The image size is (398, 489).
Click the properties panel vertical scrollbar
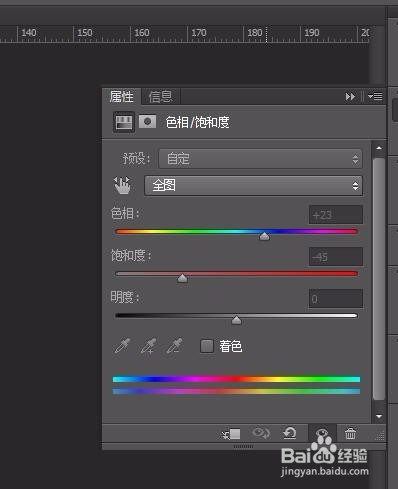379,279
